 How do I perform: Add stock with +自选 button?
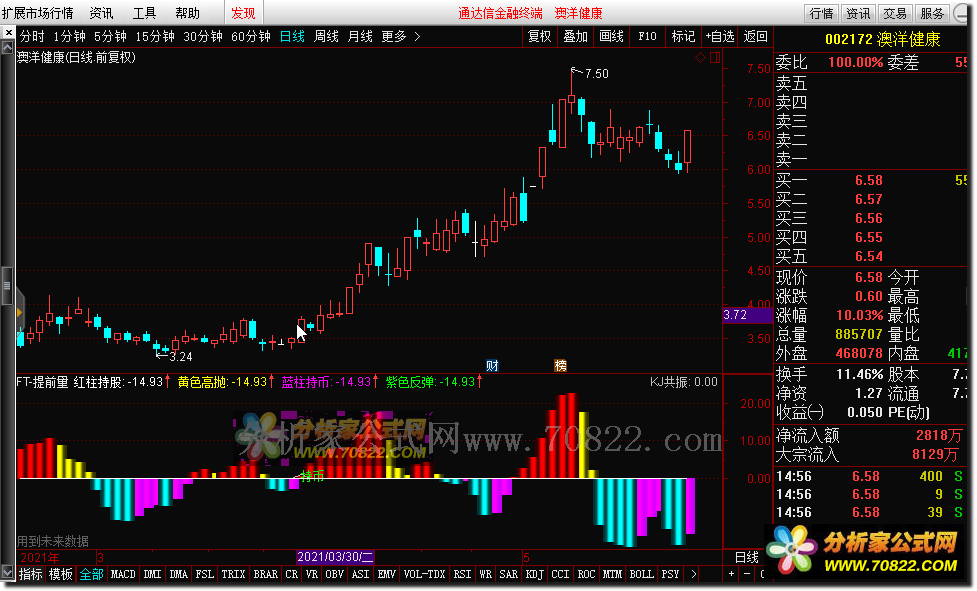(720, 37)
